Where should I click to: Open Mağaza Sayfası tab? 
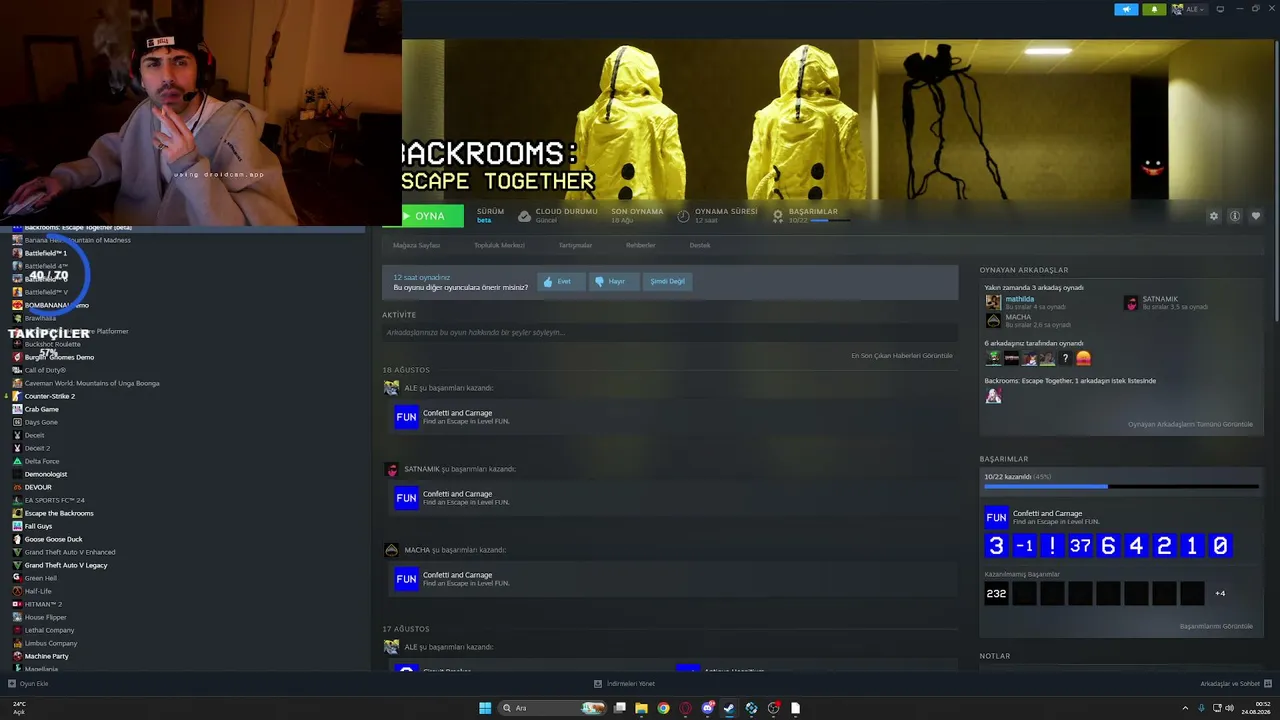coord(416,245)
